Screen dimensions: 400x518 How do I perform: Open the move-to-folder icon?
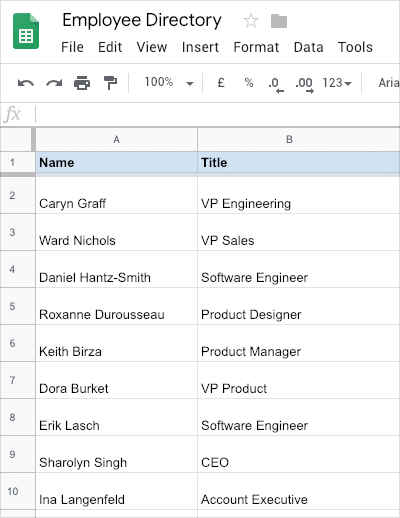coord(279,21)
